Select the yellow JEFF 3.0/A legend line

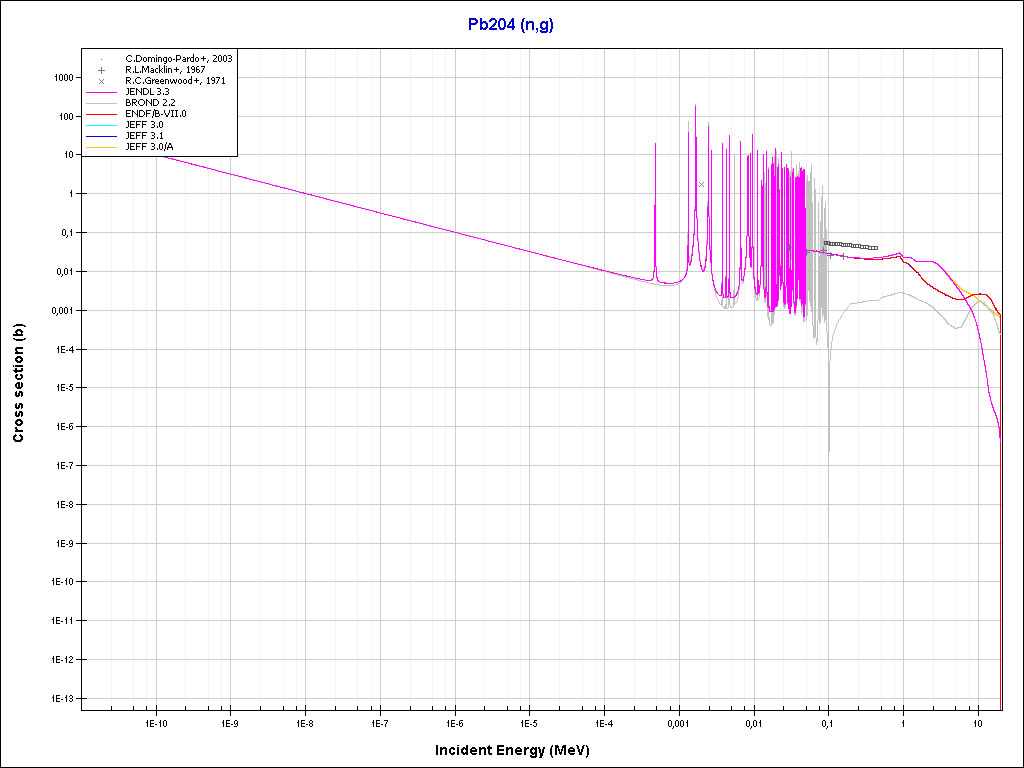point(102,147)
